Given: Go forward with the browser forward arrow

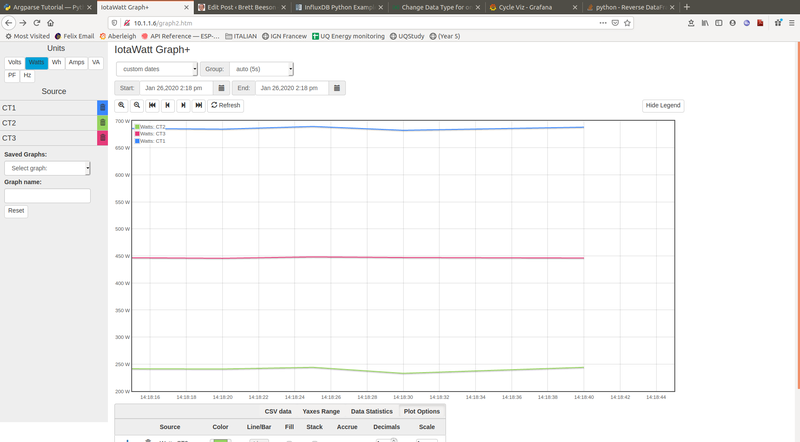Looking at the screenshot, I should click(x=23, y=23).
